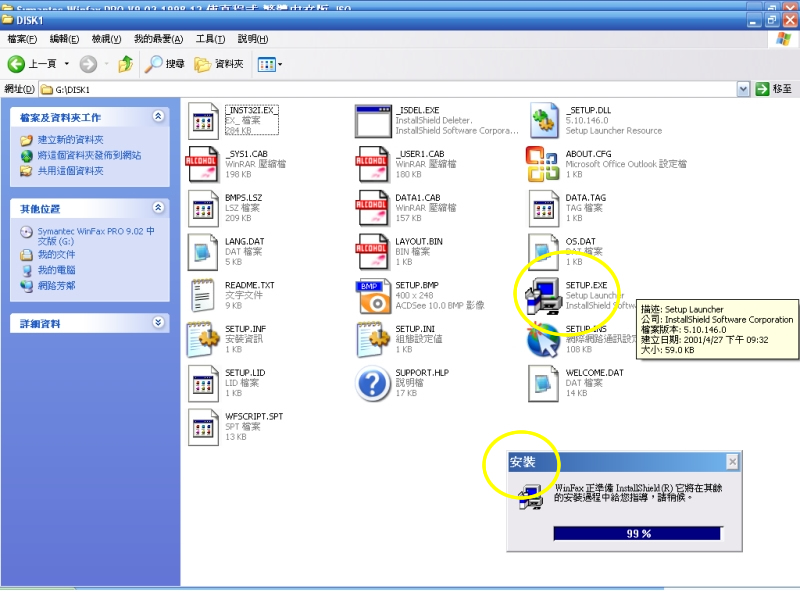Viewport: 800px width, 600px height.
Task: Click the G:\DISK1 address field
Action: click(x=388, y=89)
